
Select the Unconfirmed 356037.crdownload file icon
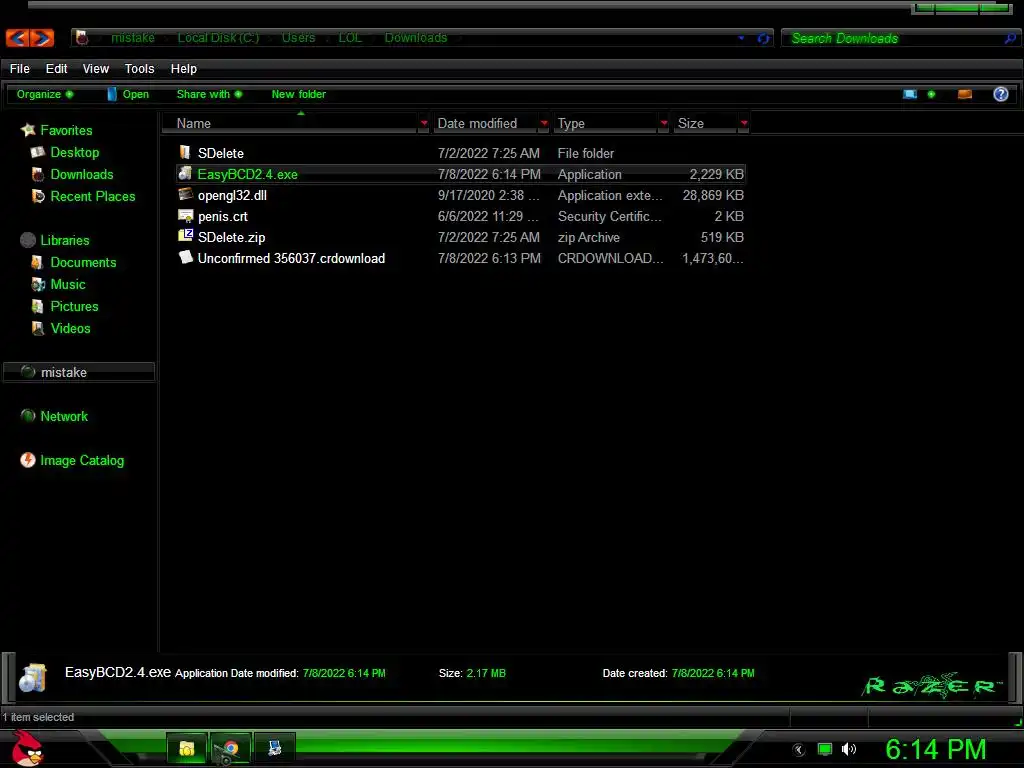click(x=185, y=257)
